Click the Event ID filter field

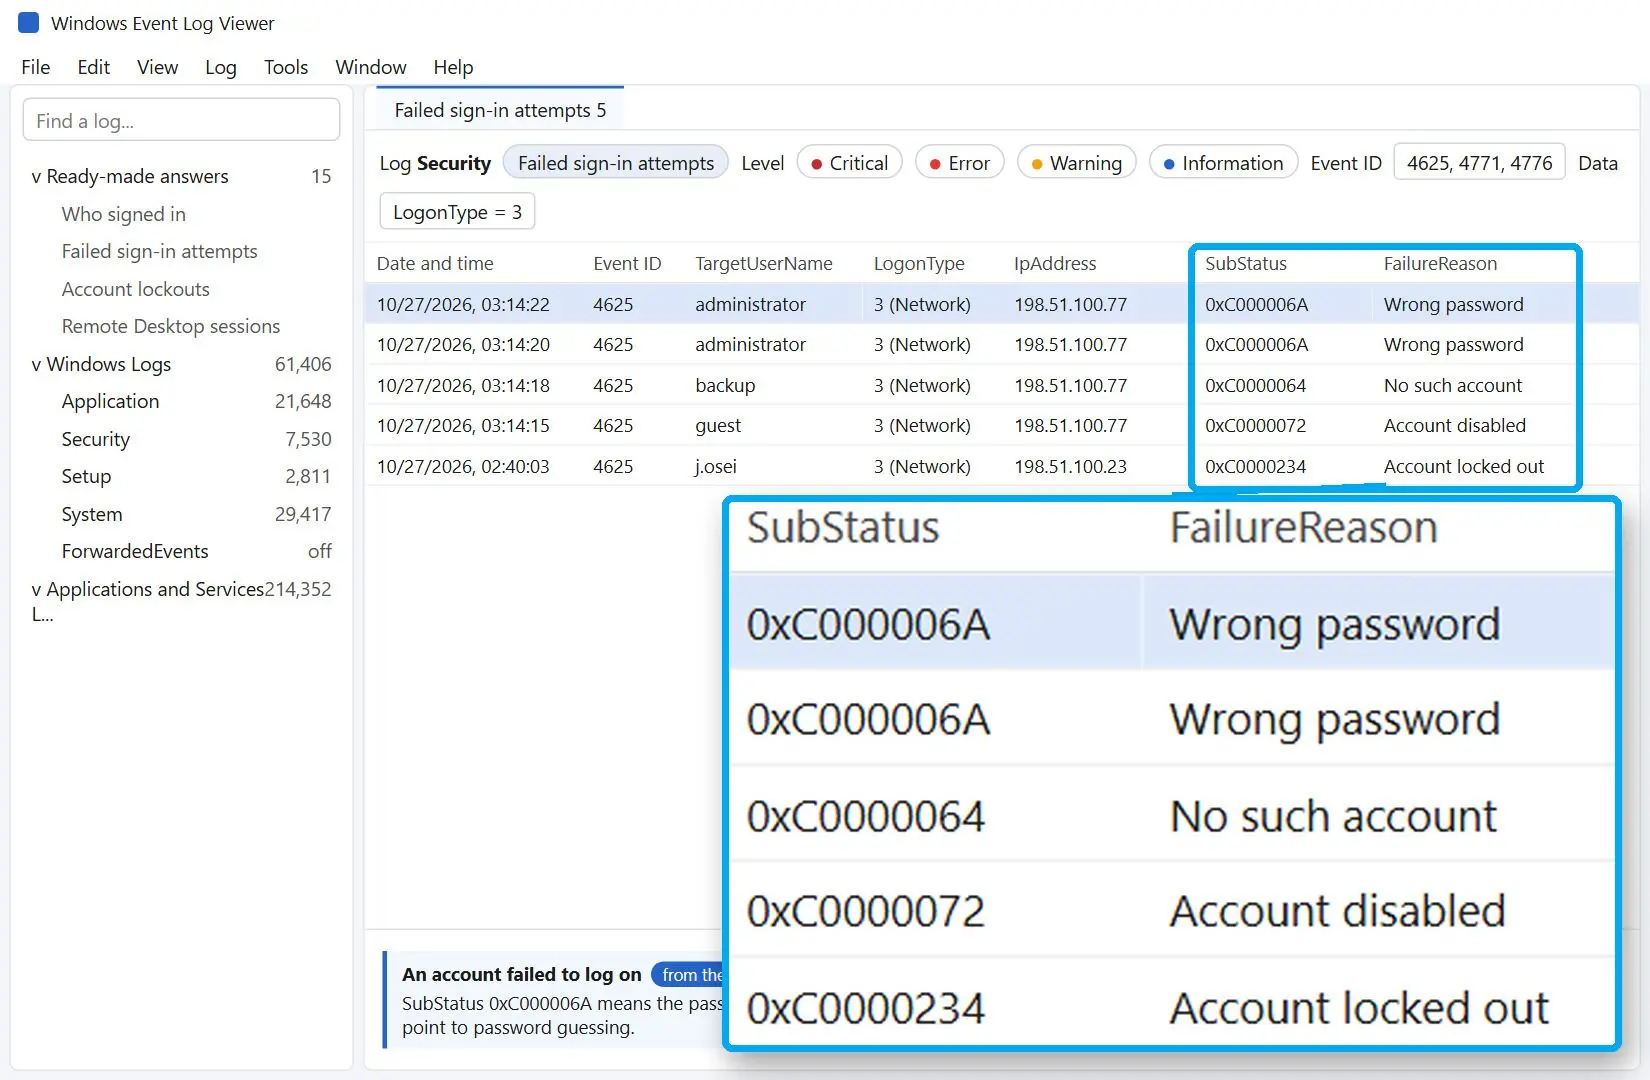(1479, 163)
